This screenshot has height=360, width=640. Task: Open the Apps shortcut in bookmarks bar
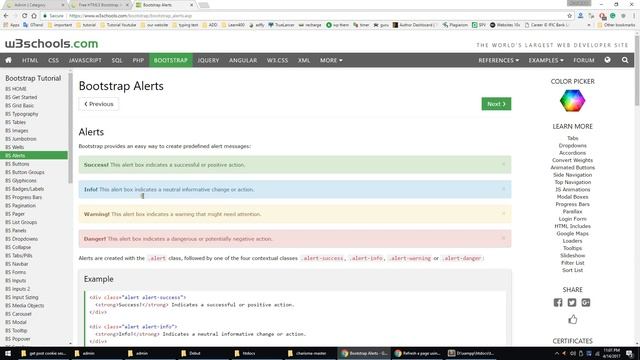(11, 25)
